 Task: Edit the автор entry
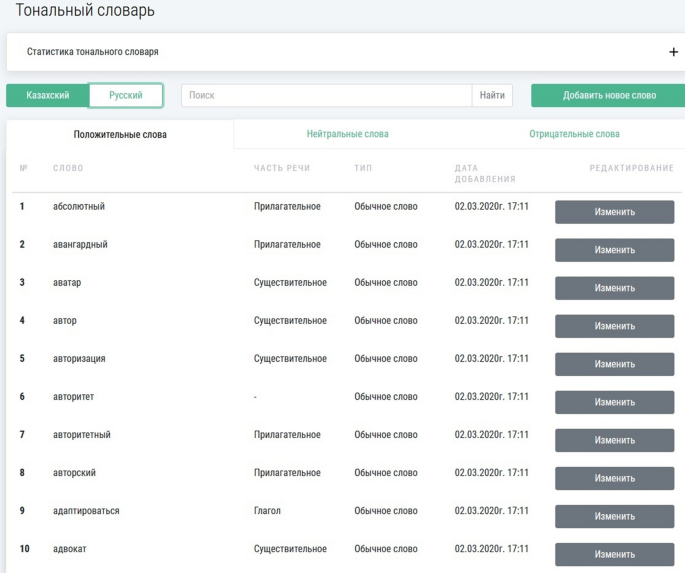(614, 326)
